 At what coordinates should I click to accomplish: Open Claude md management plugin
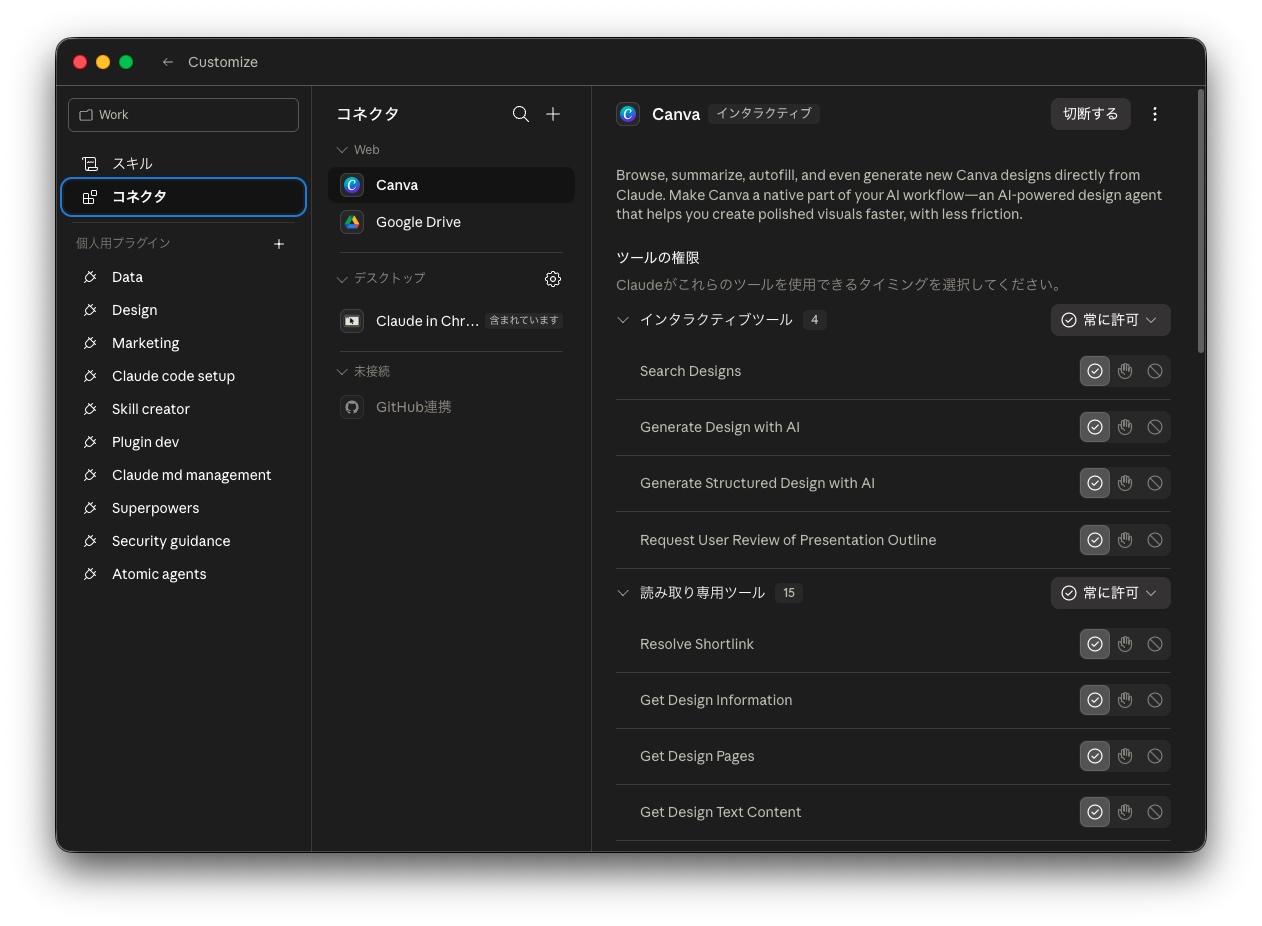pos(184,475)
